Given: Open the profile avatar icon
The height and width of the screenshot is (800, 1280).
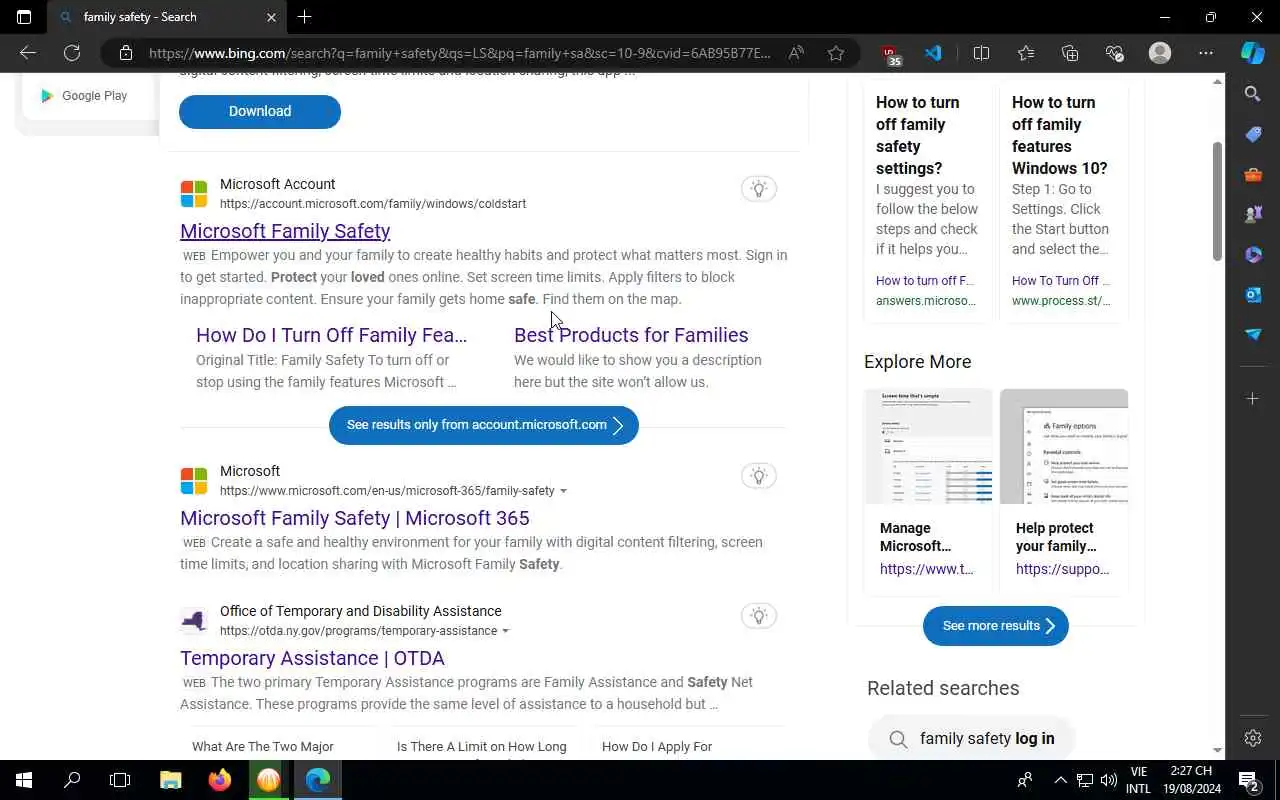Looking at the screenshot, I should (1160, 53).
